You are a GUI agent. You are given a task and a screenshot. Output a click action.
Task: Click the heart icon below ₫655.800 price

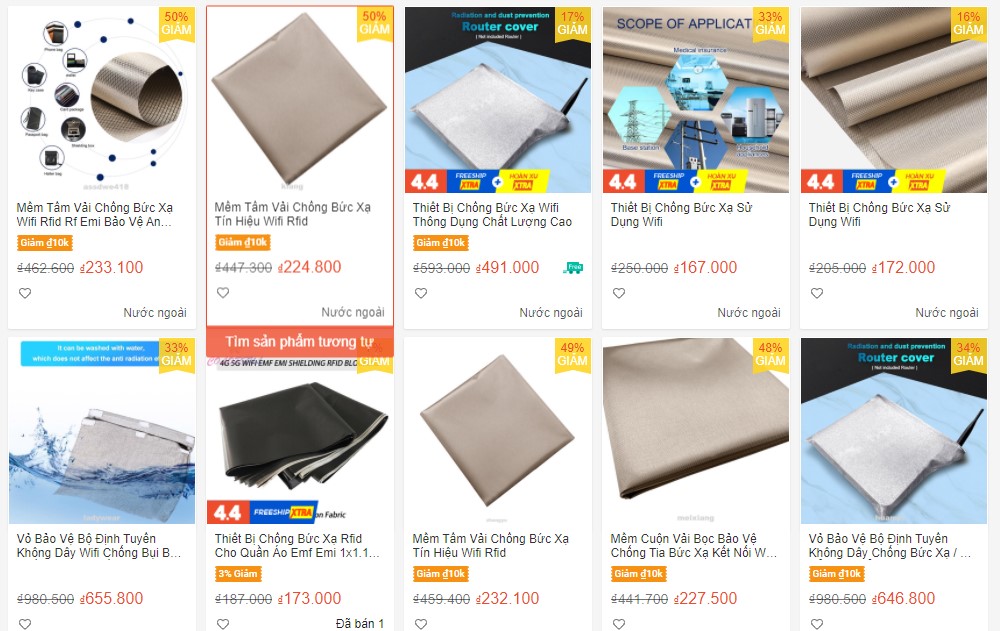coord(25,624)
